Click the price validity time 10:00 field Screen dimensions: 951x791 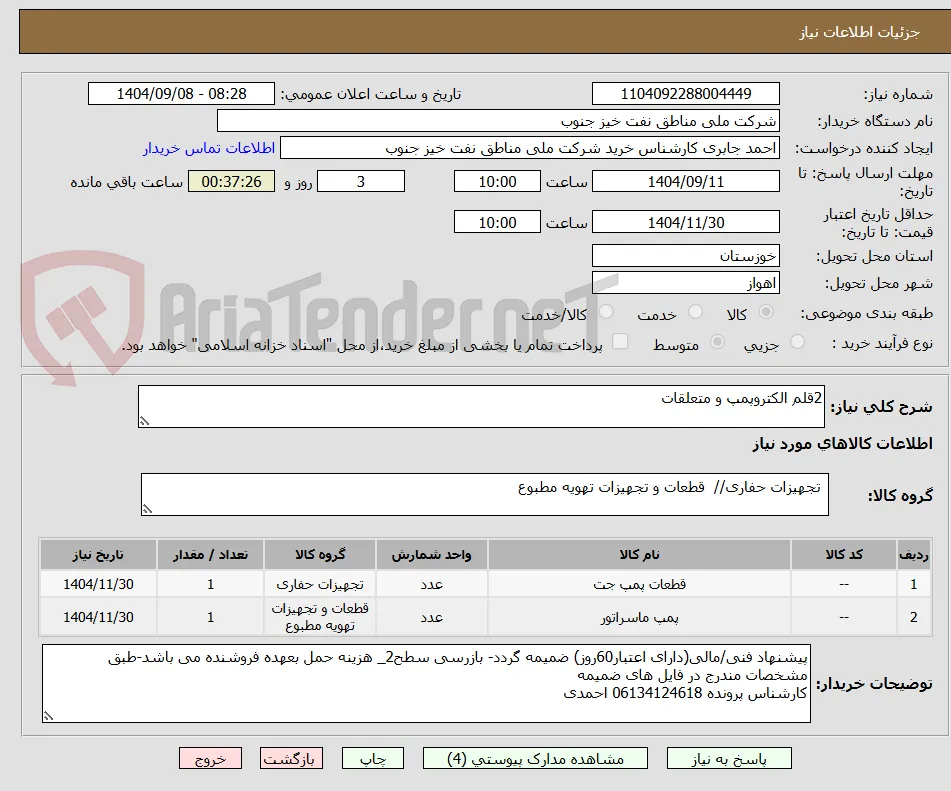[497, 222]
